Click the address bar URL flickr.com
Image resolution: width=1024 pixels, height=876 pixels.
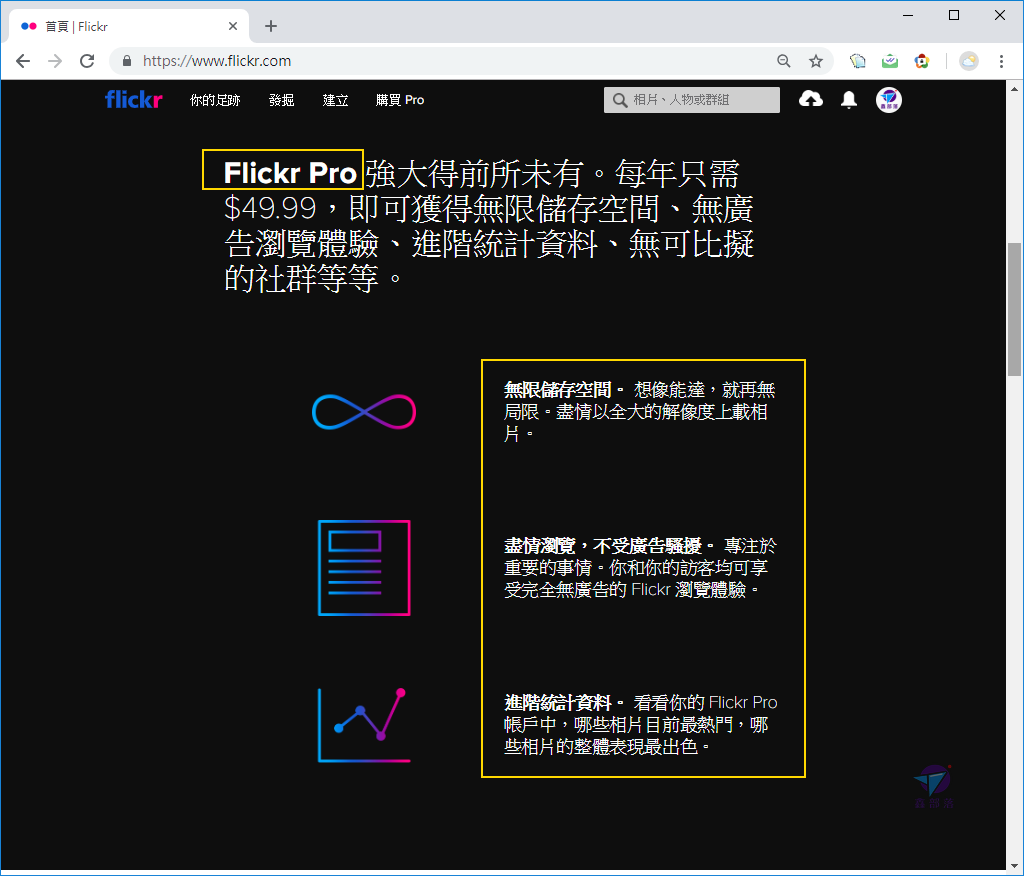217,61
